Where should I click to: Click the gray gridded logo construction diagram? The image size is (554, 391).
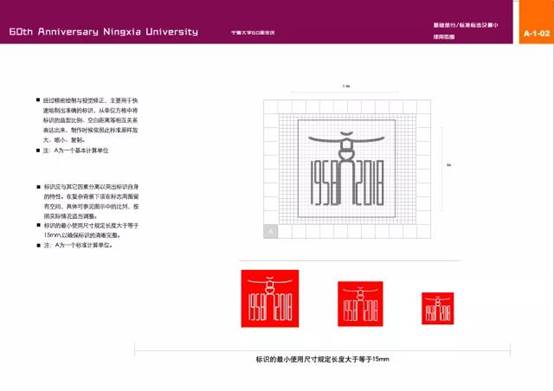coord(347,169)
